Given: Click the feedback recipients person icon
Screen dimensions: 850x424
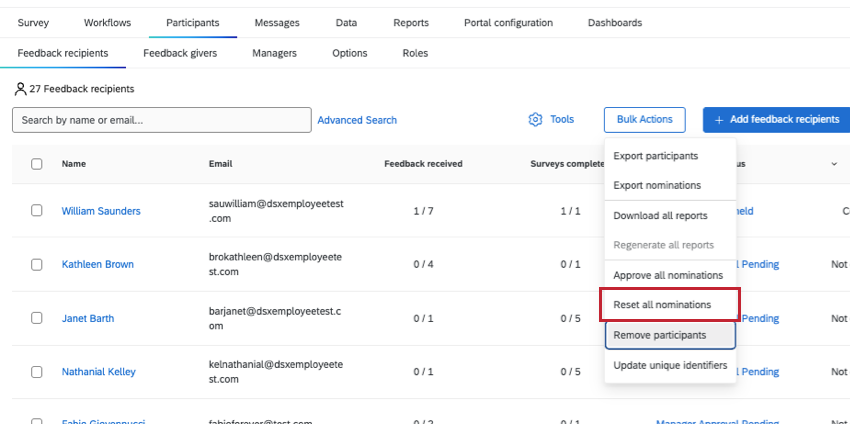Looking at the screenshot, I should (x=21, y=89).
